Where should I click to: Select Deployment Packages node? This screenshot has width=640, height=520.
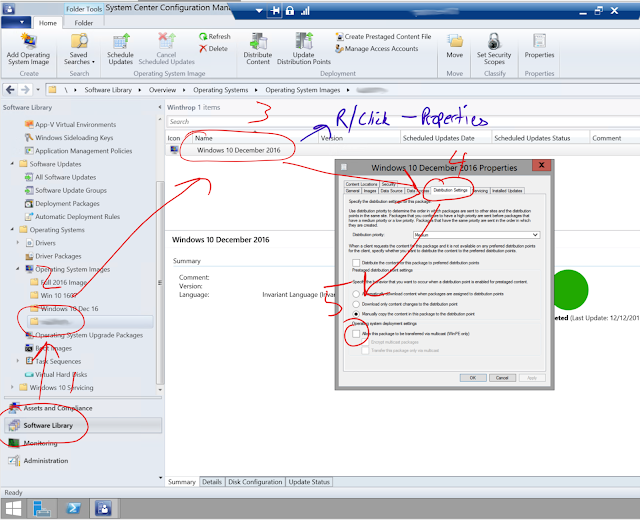[62, 203]
